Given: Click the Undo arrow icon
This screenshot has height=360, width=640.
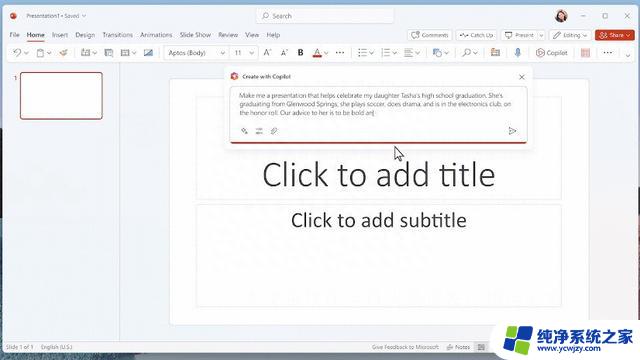Looking at the screenshot, I should (x=17, y=53).
